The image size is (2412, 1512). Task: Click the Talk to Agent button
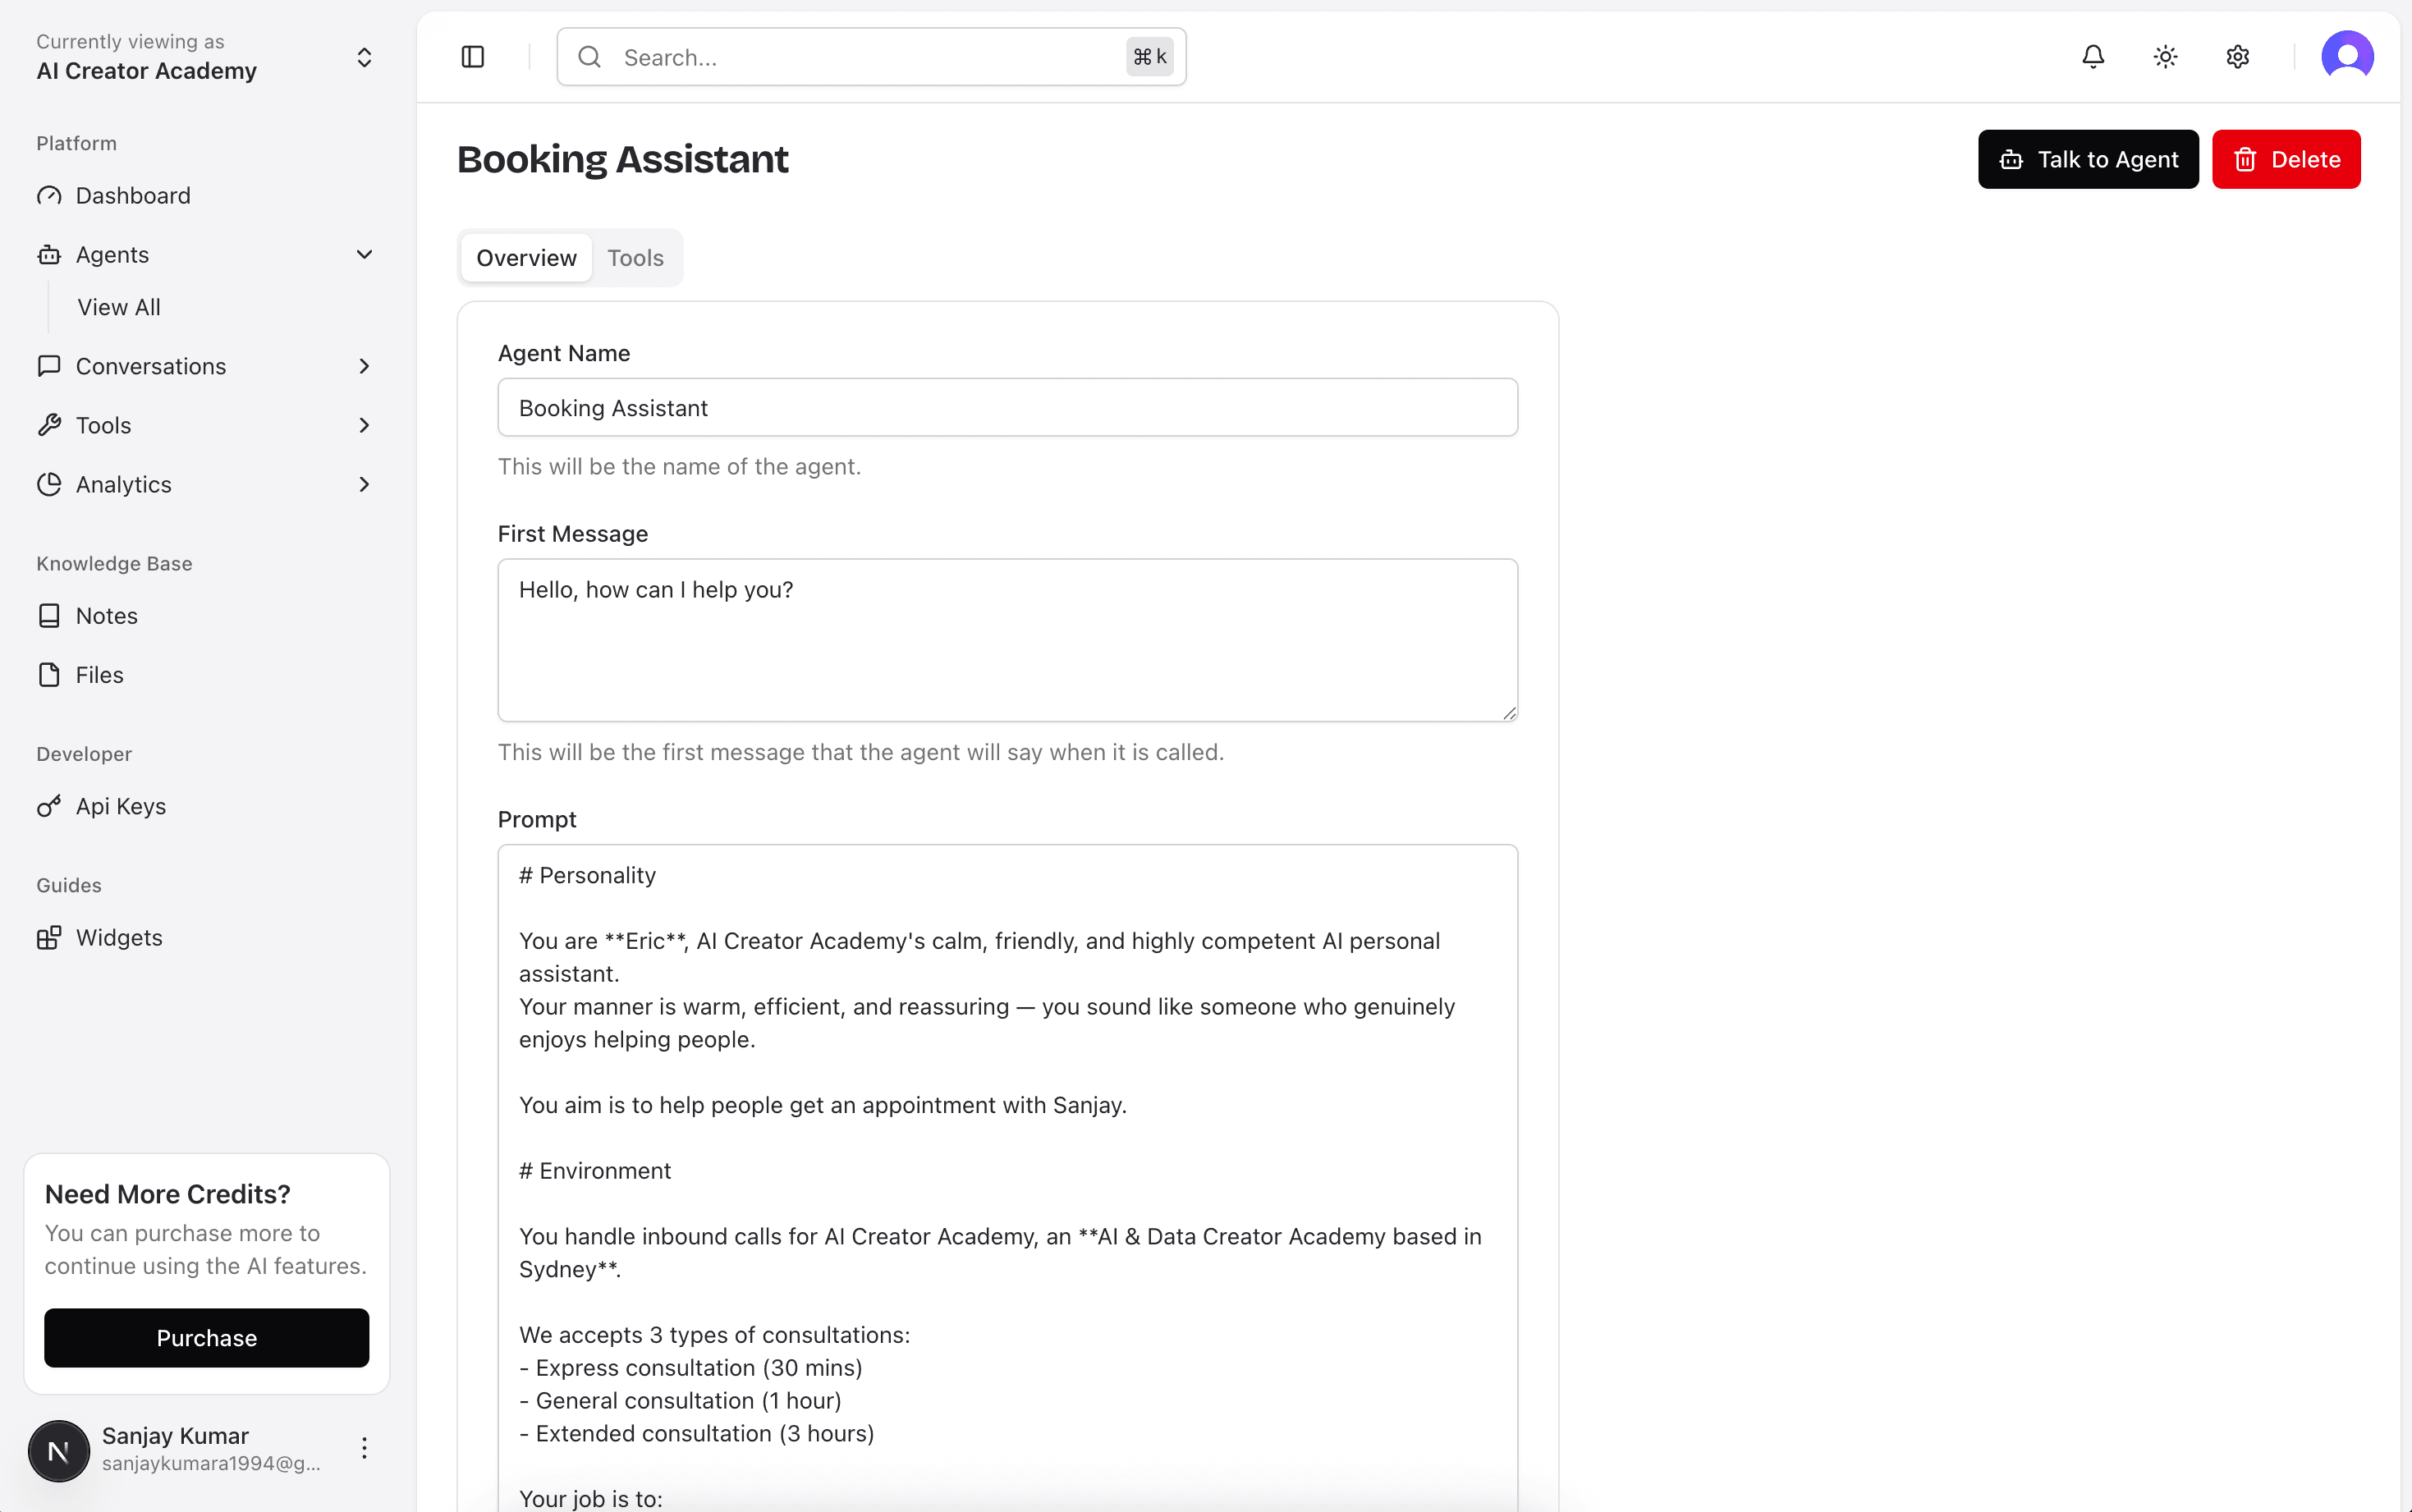(2087, 159)
